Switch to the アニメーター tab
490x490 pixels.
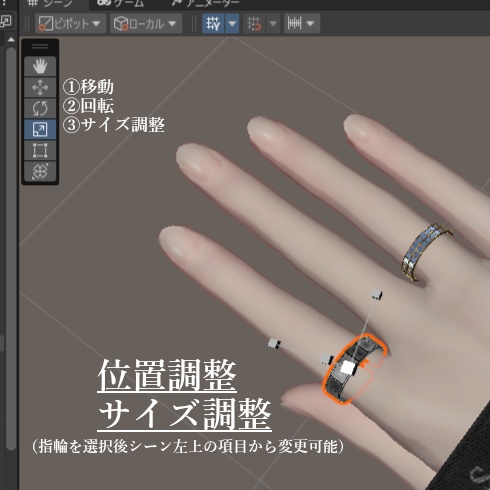tap(206, 4)
